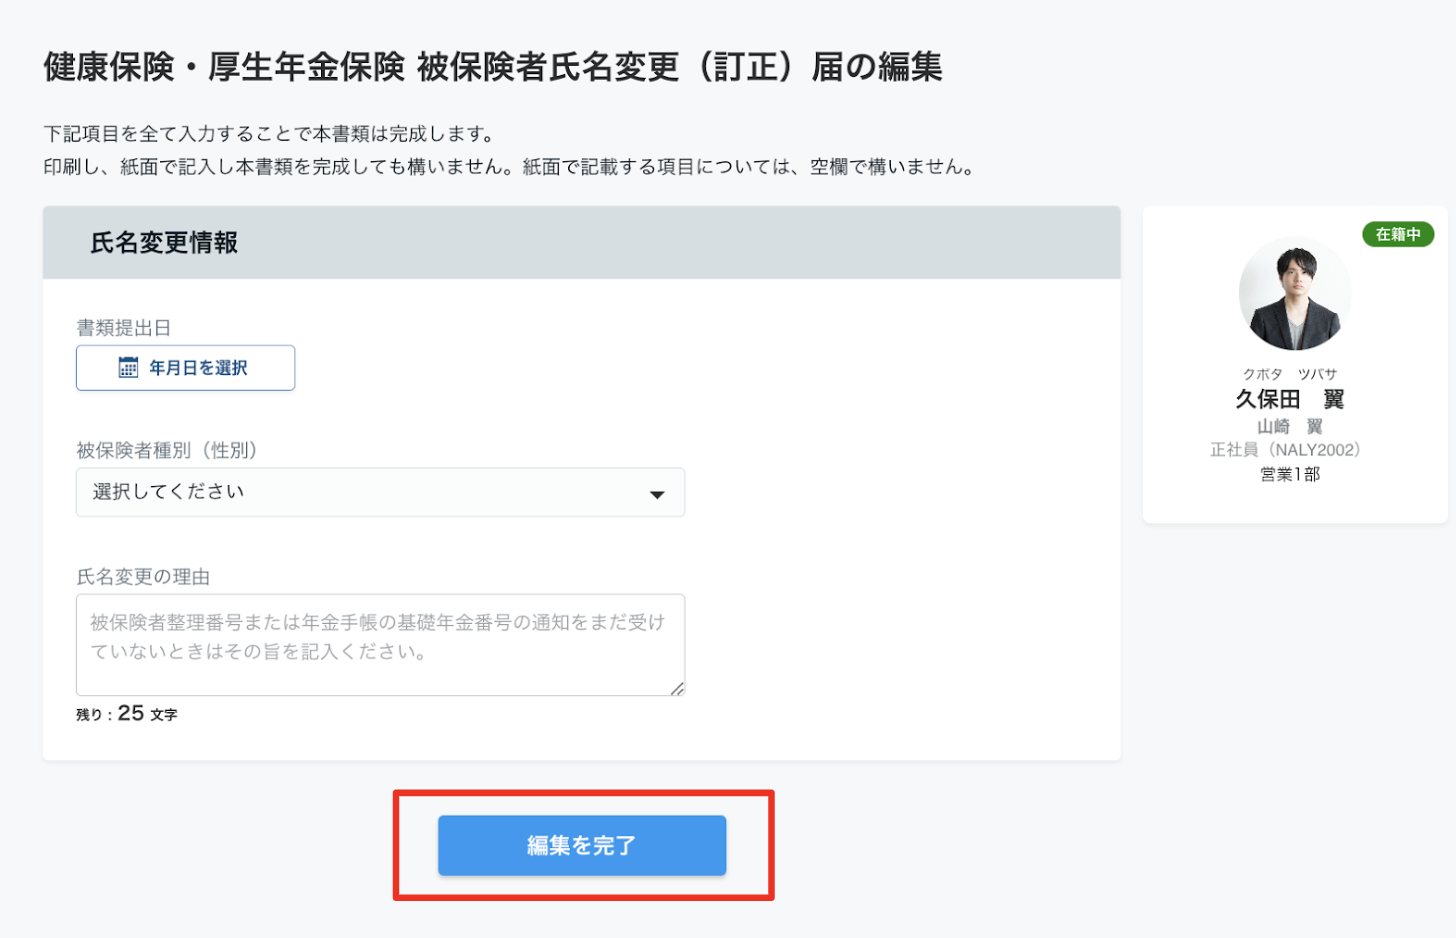The image size is (1456, 938).
Task: Click the 被保険者種別（性別）field label
Action: point(167,450)
